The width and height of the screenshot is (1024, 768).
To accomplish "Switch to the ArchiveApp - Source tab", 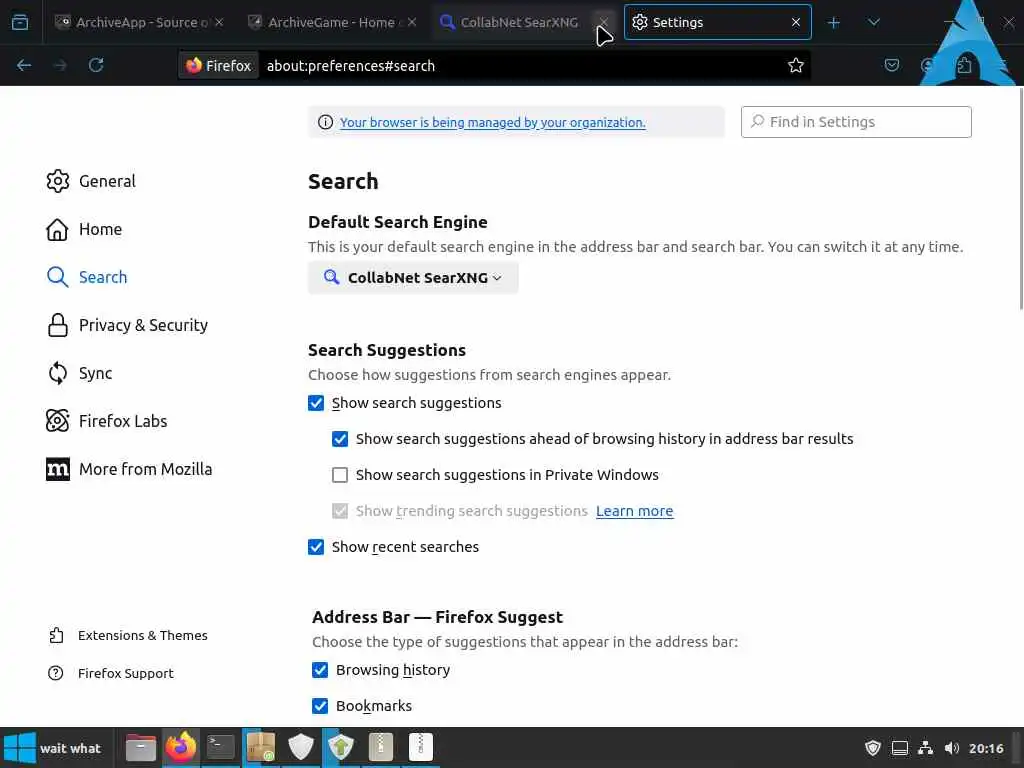I will tap(138, 22).
